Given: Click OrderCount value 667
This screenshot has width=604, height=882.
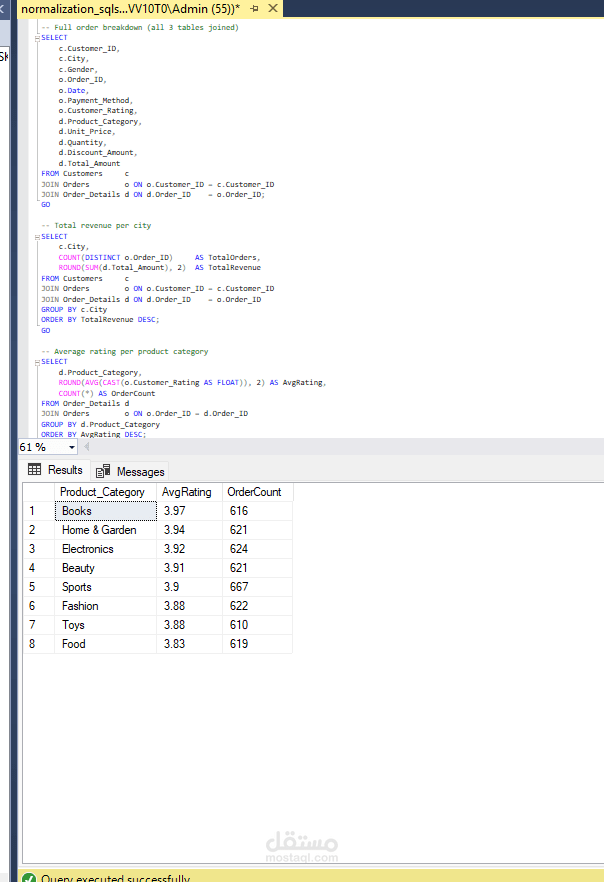Looking at the screenshot, I should tap(258, 587).
